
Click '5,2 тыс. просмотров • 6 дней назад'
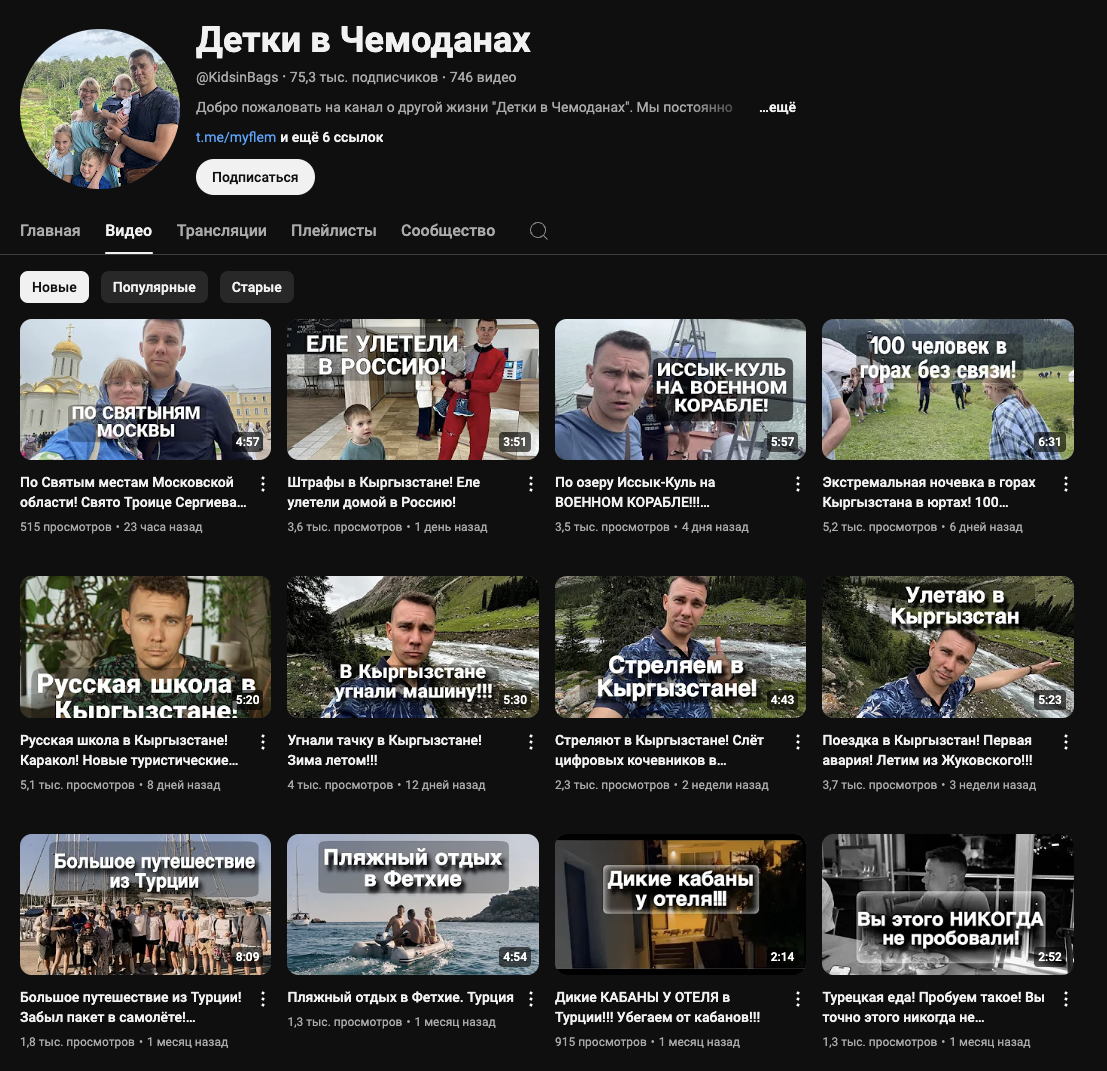click(x=922, y=527)
